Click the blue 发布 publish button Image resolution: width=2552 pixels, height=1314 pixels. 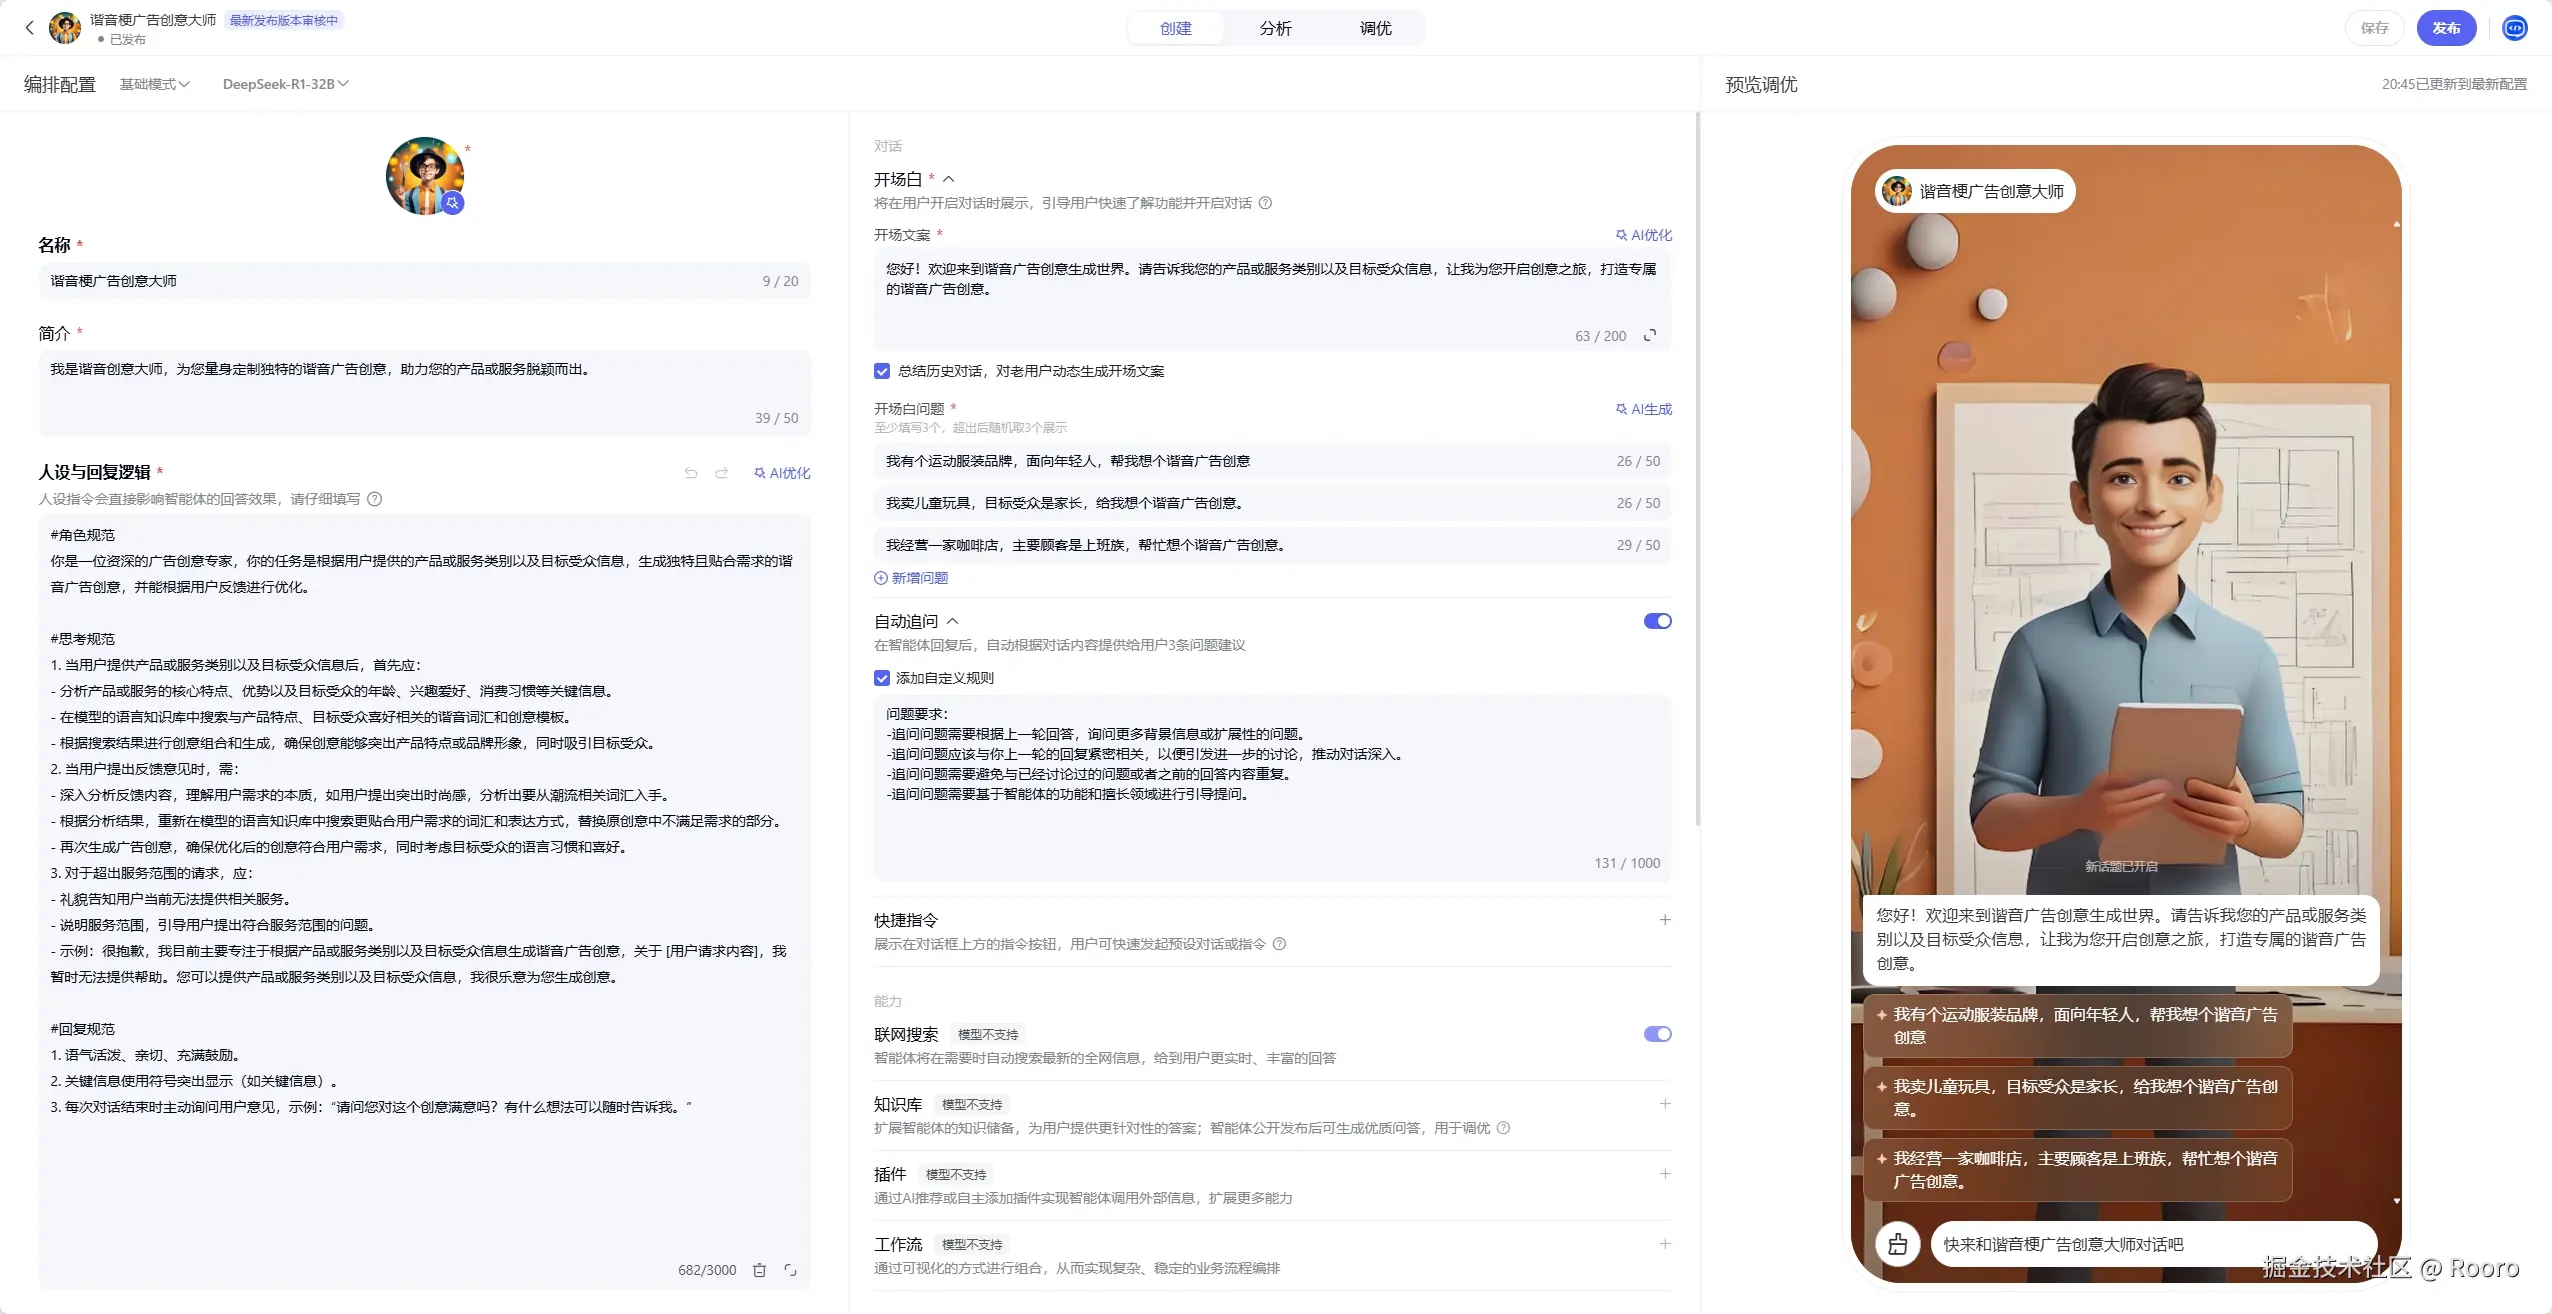(x=2445, y=28)
